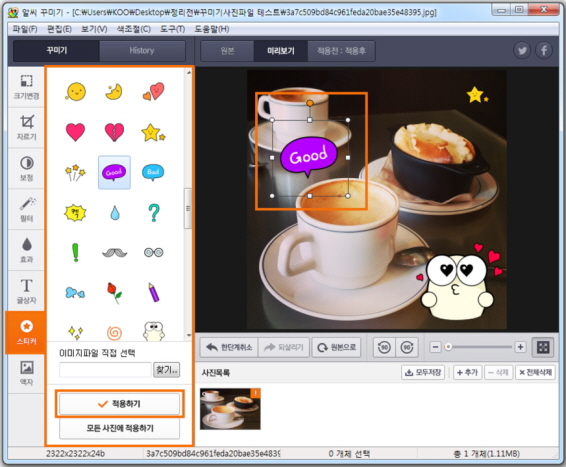Pick the purple pencil sticker
Viewport: 566px width, 467px height.
(154, 292)
